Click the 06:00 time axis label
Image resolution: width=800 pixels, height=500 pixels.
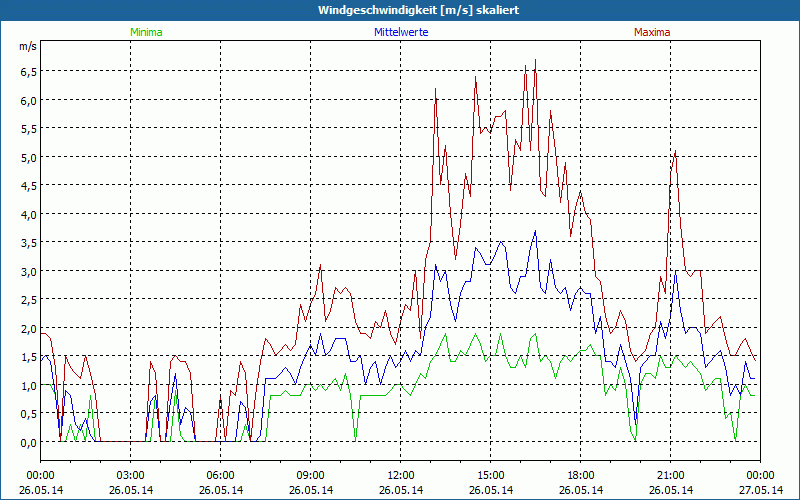tap(220, 476)
